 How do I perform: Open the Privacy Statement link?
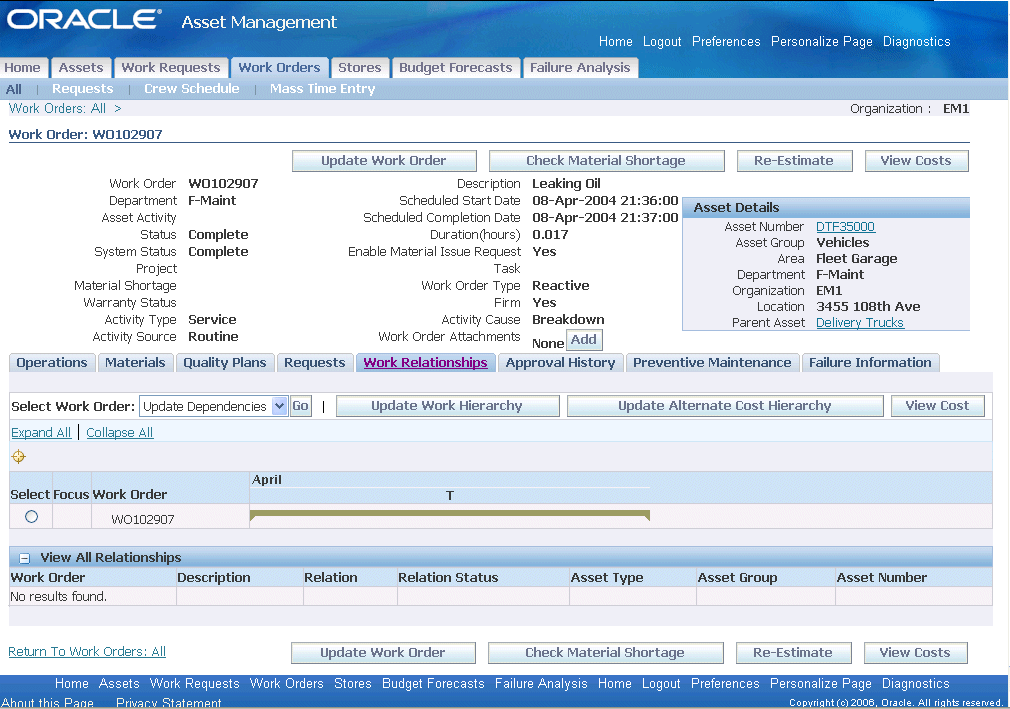pyautogui.click(x=169, y=703)
